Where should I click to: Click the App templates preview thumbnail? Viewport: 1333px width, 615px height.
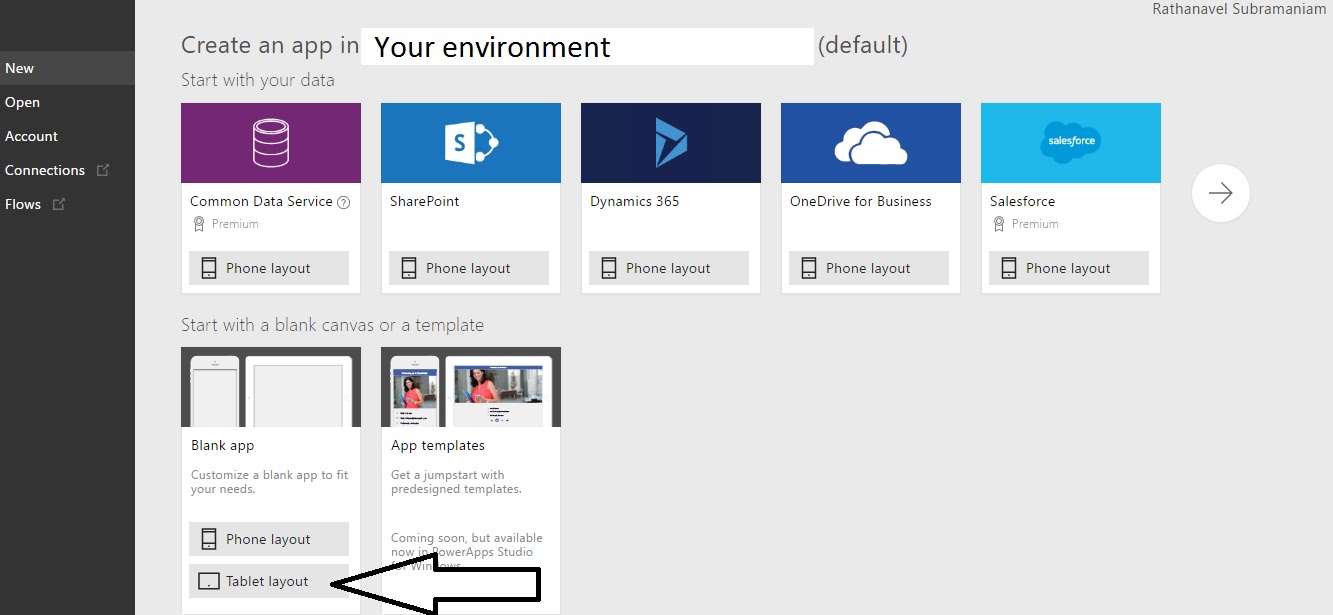[x=471, y=387]
